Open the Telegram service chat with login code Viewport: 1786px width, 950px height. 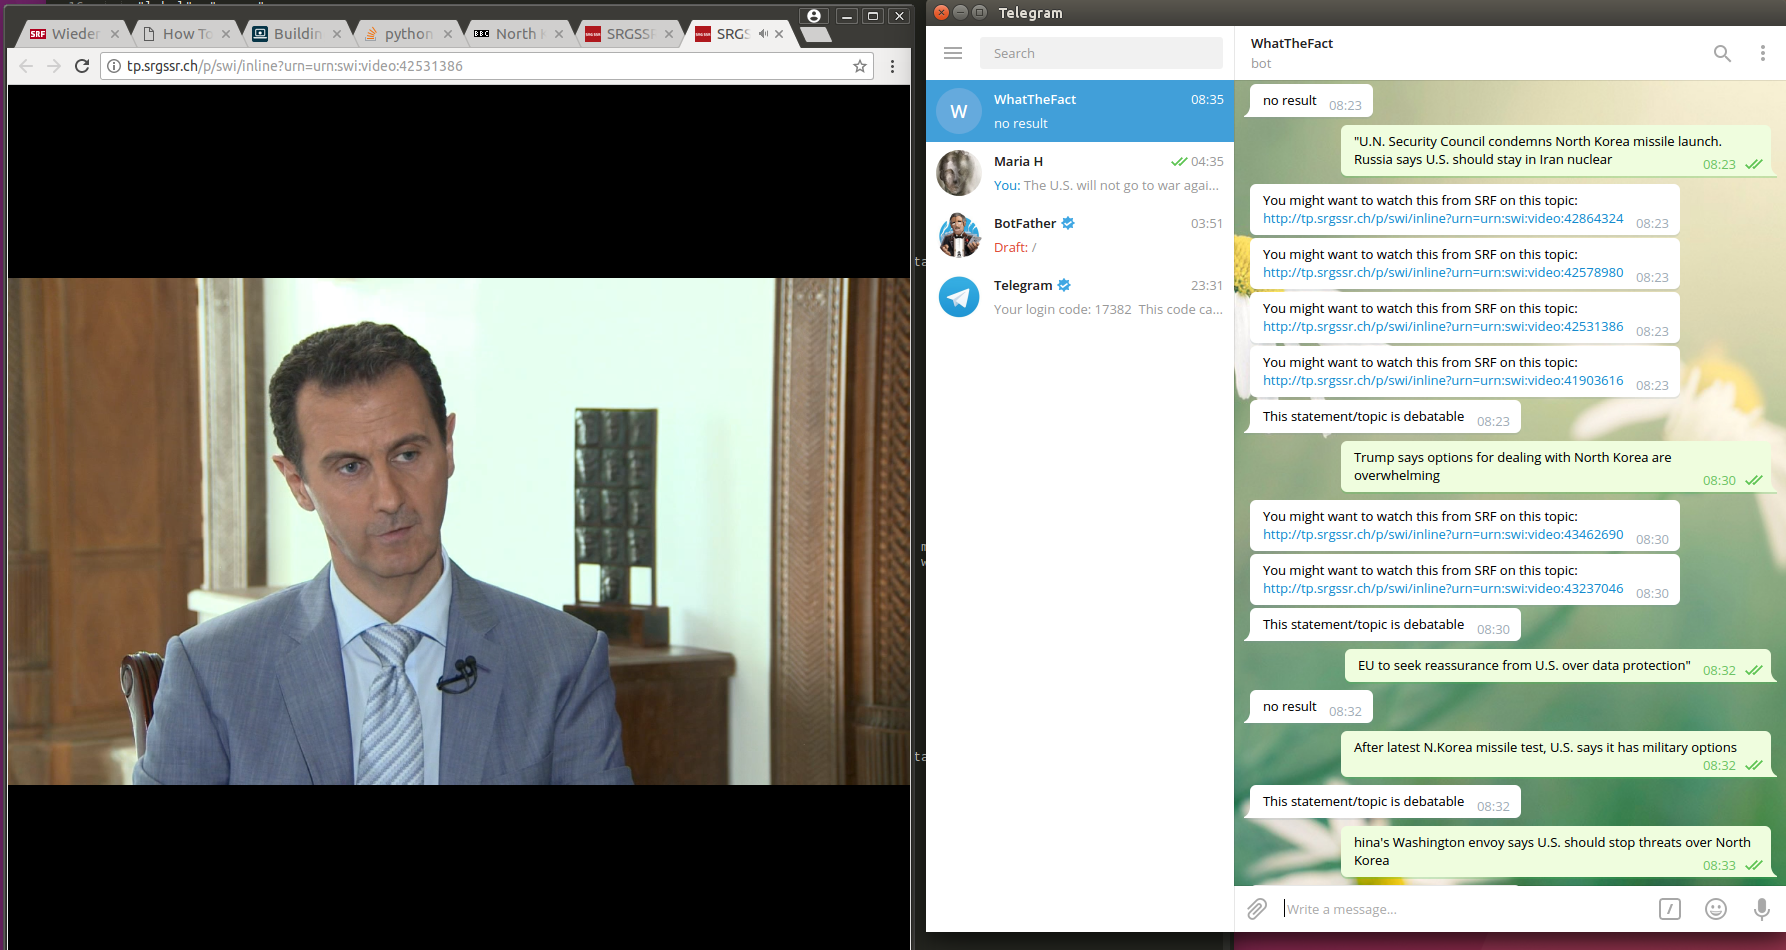(1080, 297)
